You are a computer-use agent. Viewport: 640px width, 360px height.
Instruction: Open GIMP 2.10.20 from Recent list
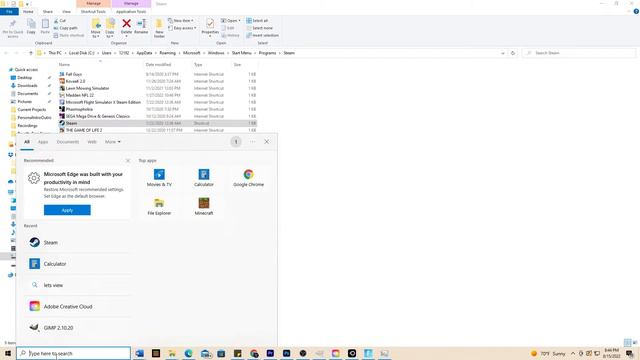pos(78,327)
